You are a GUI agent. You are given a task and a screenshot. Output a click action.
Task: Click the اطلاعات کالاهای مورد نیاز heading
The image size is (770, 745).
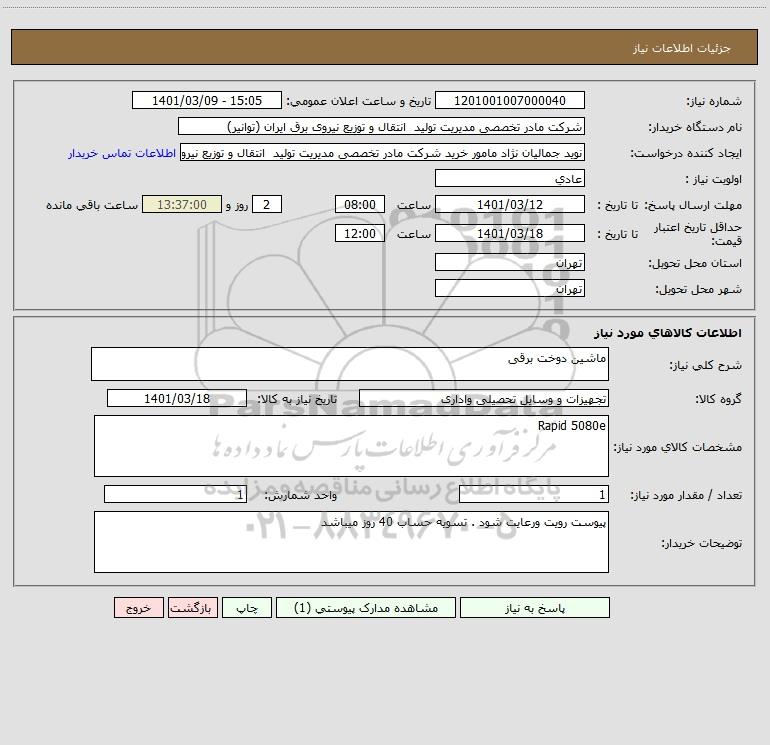tap(668, 333)
